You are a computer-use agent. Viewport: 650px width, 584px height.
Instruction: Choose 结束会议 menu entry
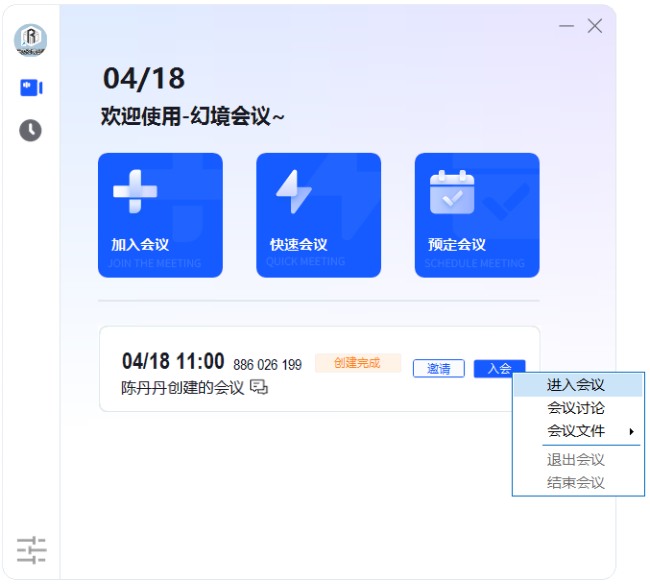point(576,483)
